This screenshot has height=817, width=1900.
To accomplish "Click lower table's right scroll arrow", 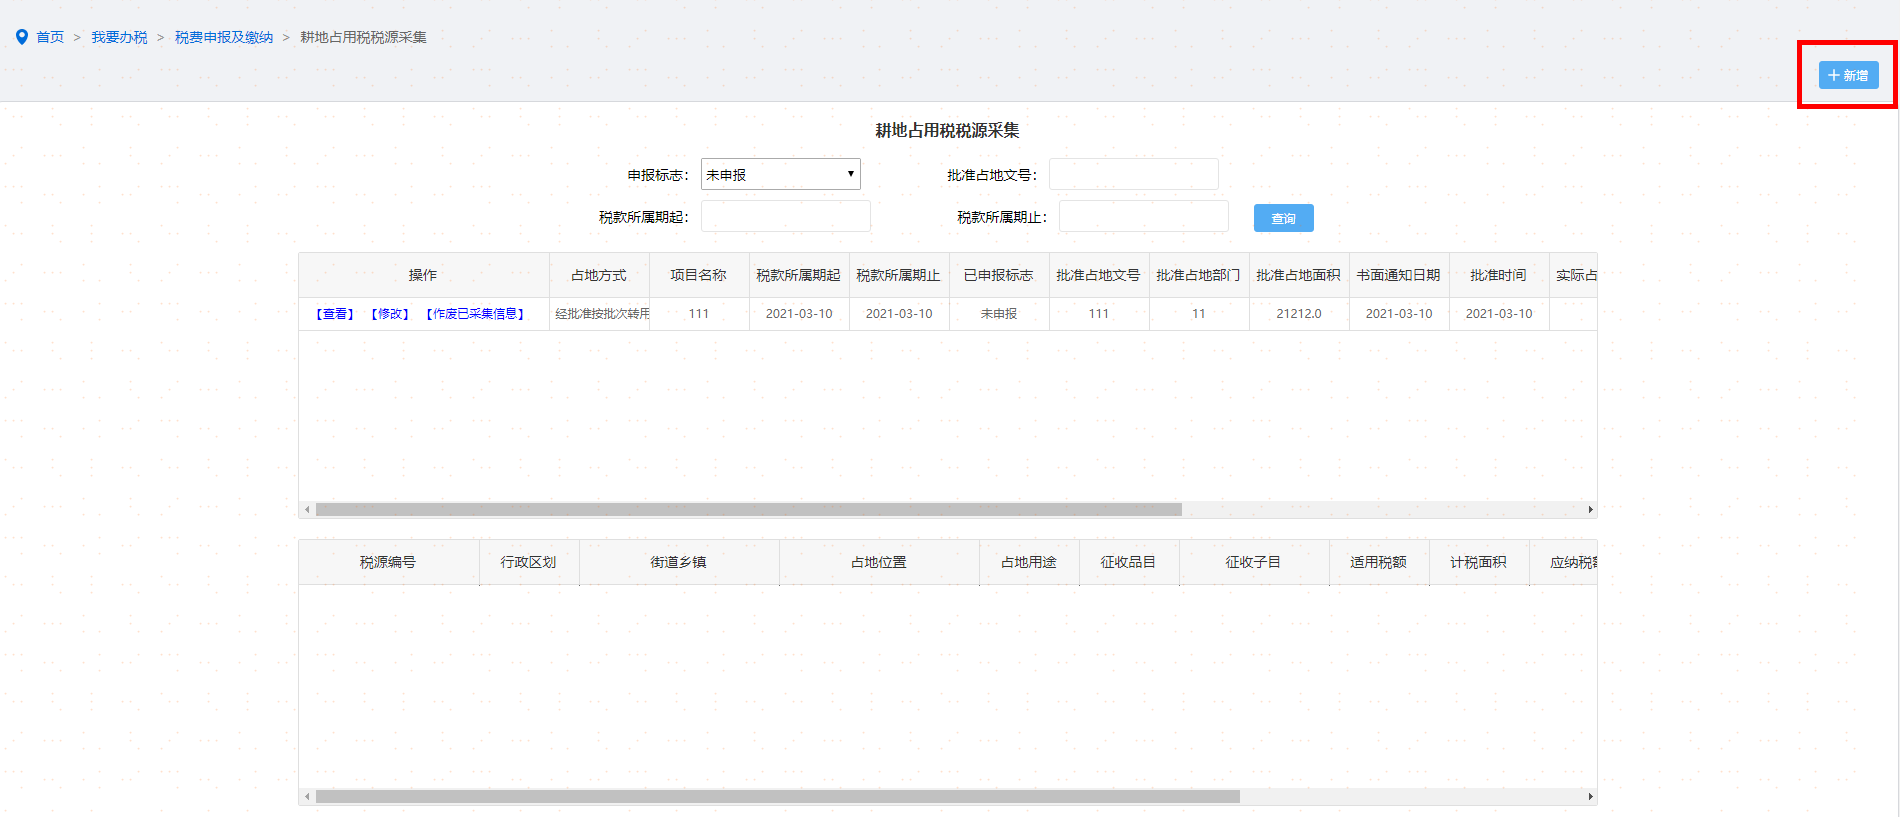I will tap(1590, 797).
